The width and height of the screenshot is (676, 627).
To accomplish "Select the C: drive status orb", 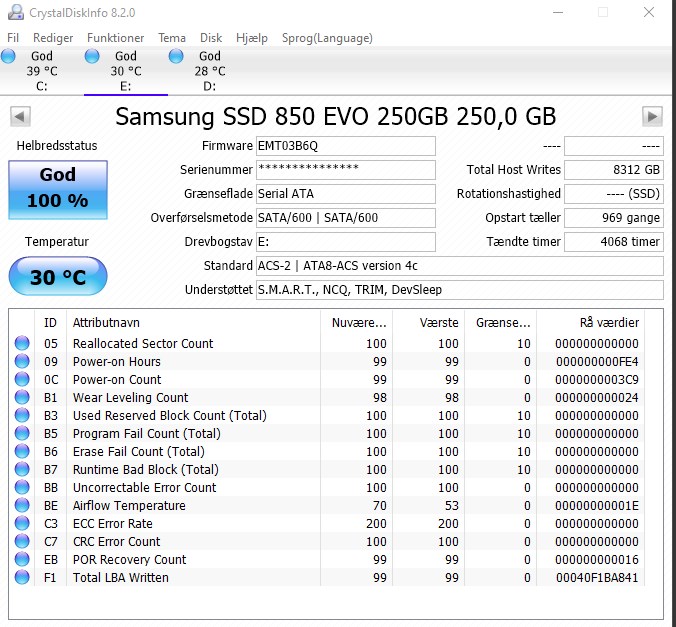I will click(9, 56).
